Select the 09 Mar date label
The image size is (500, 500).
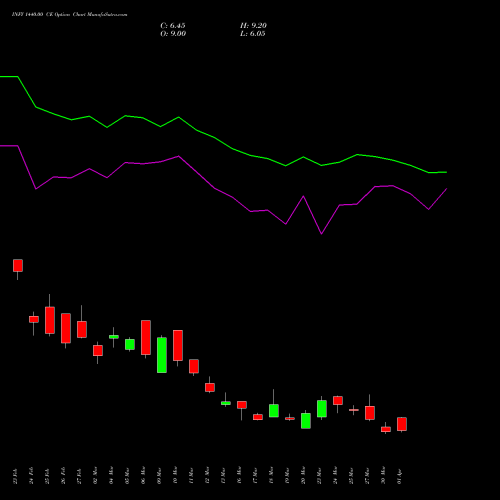(x=160, y=475)
